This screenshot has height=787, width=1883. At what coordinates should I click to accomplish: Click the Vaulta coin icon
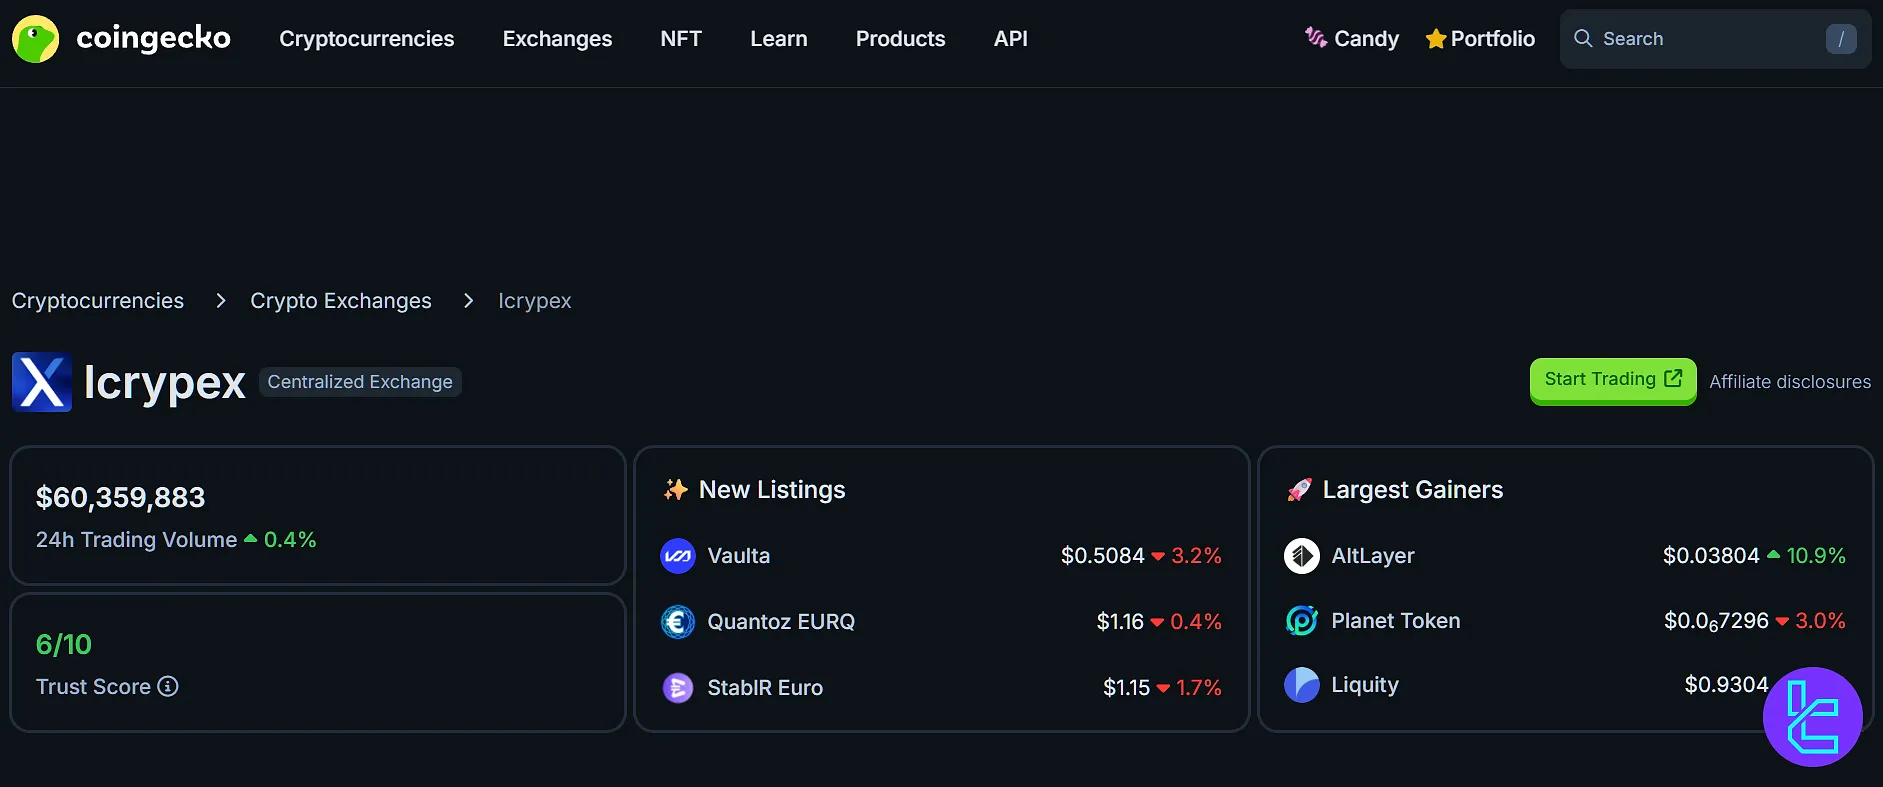coord(678,556)
